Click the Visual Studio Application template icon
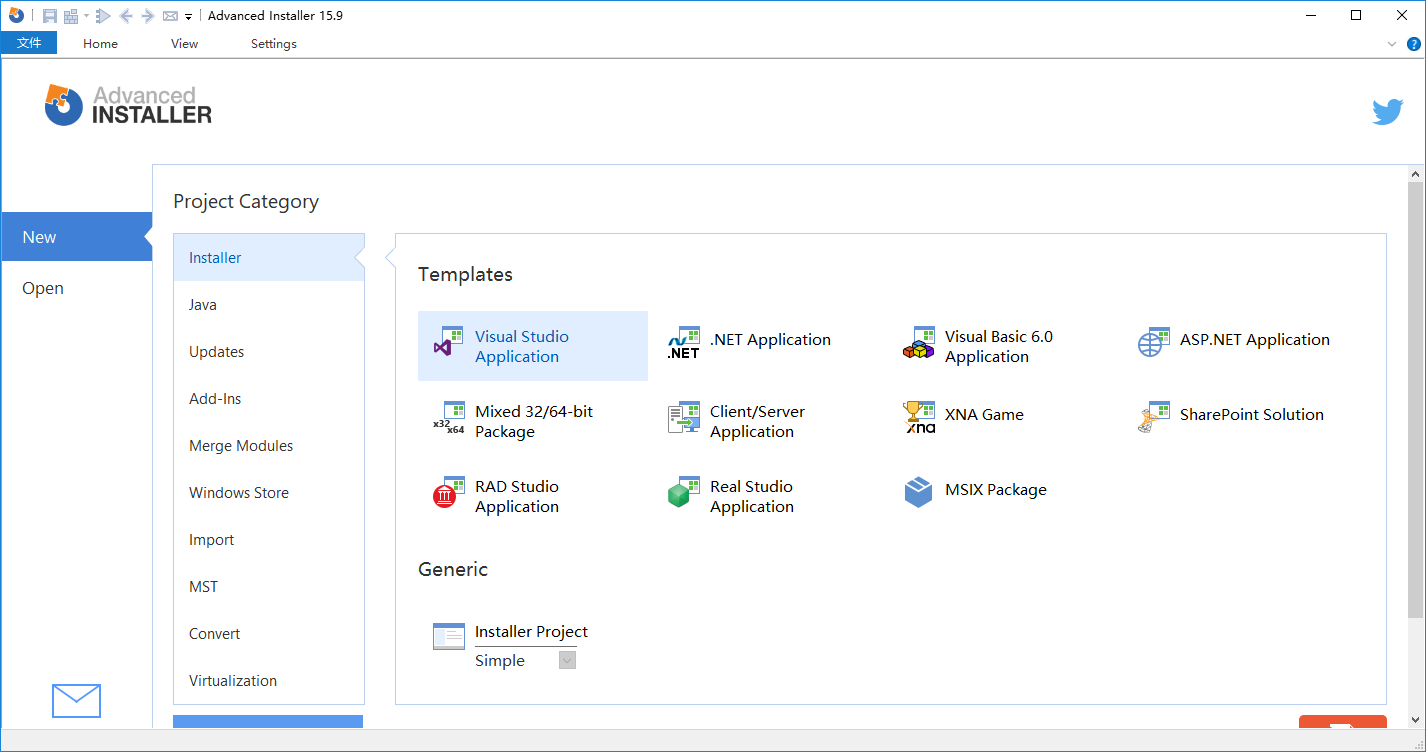Image resolution: width=1426 pixels, height=752 pixels. [448, 342]
